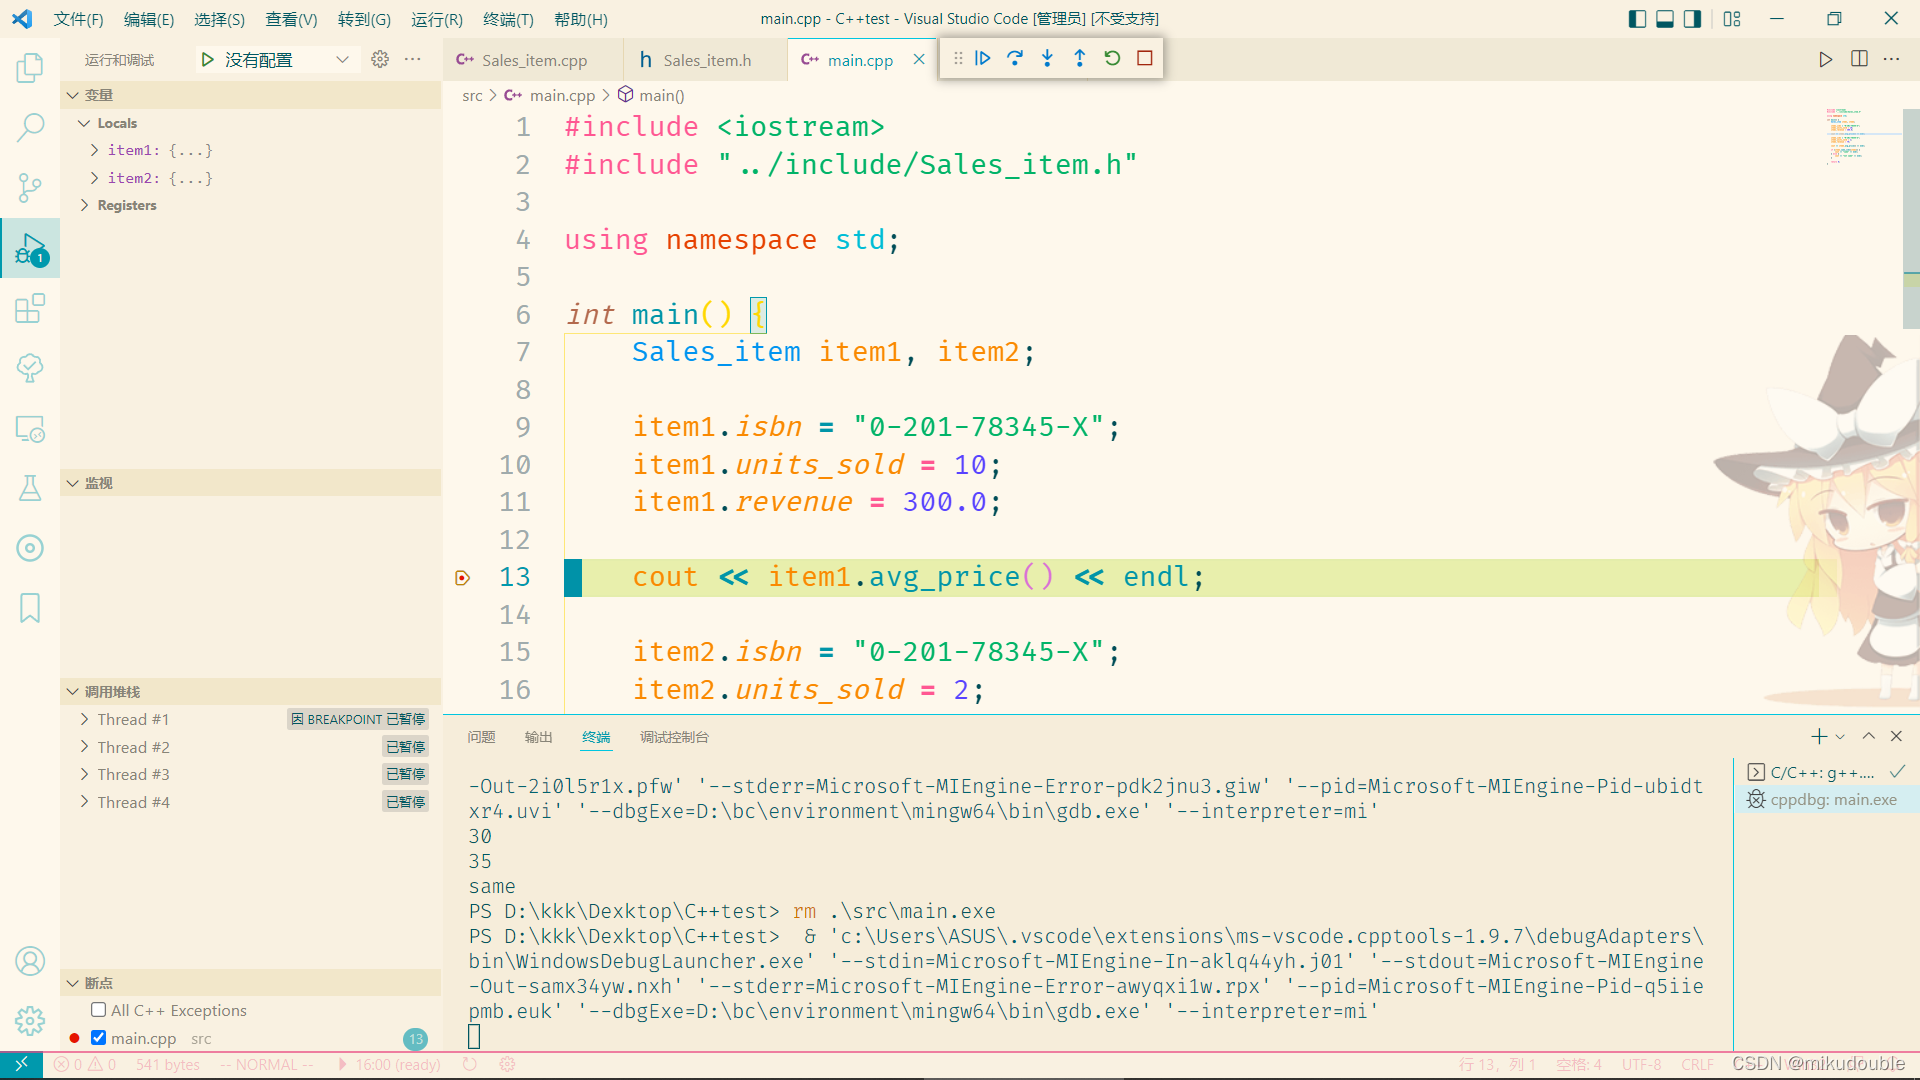Screen dimensions: 1920x1080
Task: Open the Extensions view in activity bar
Action: (x=30, y=308)
